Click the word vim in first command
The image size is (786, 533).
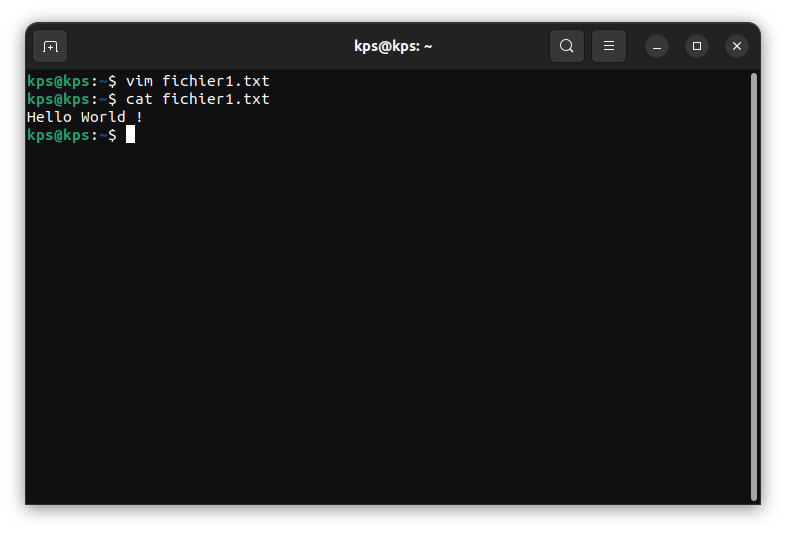(x=139, y=81)
